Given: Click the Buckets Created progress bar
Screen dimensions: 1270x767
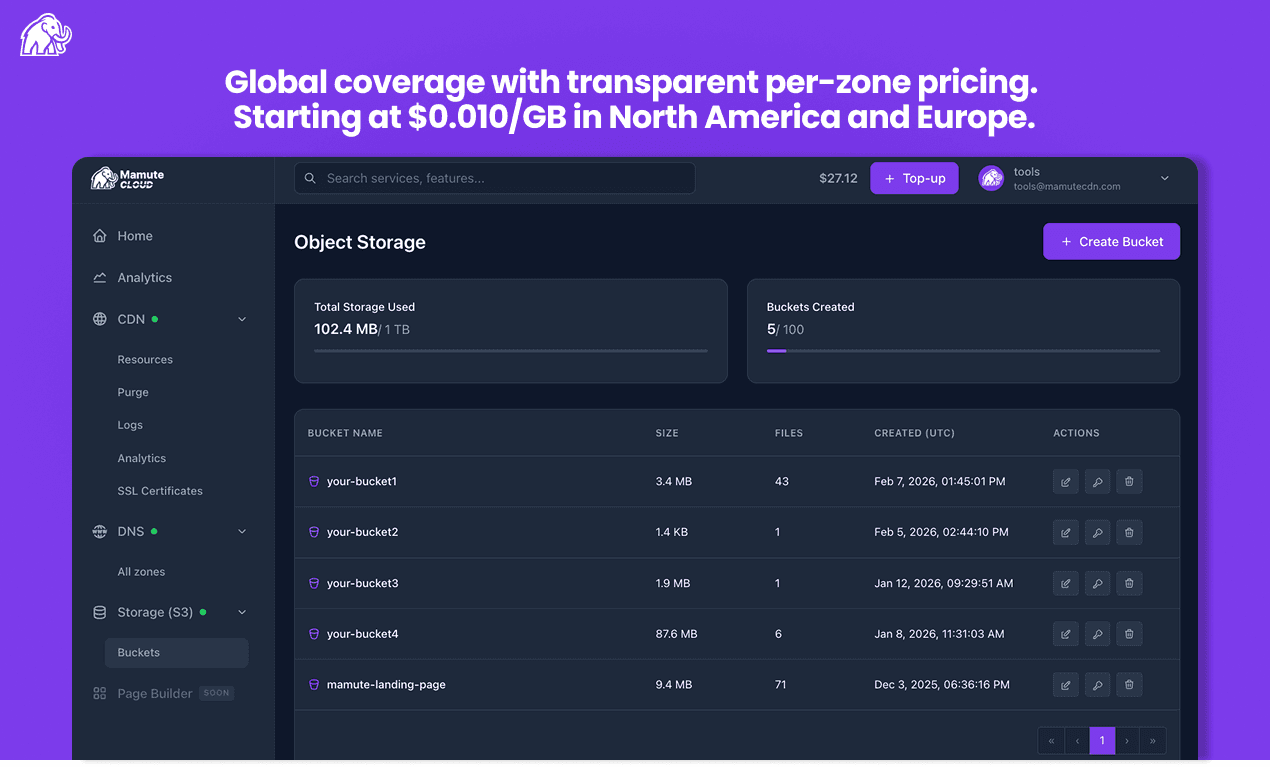Looking at the screenshot, I should (x=963, y=351).
